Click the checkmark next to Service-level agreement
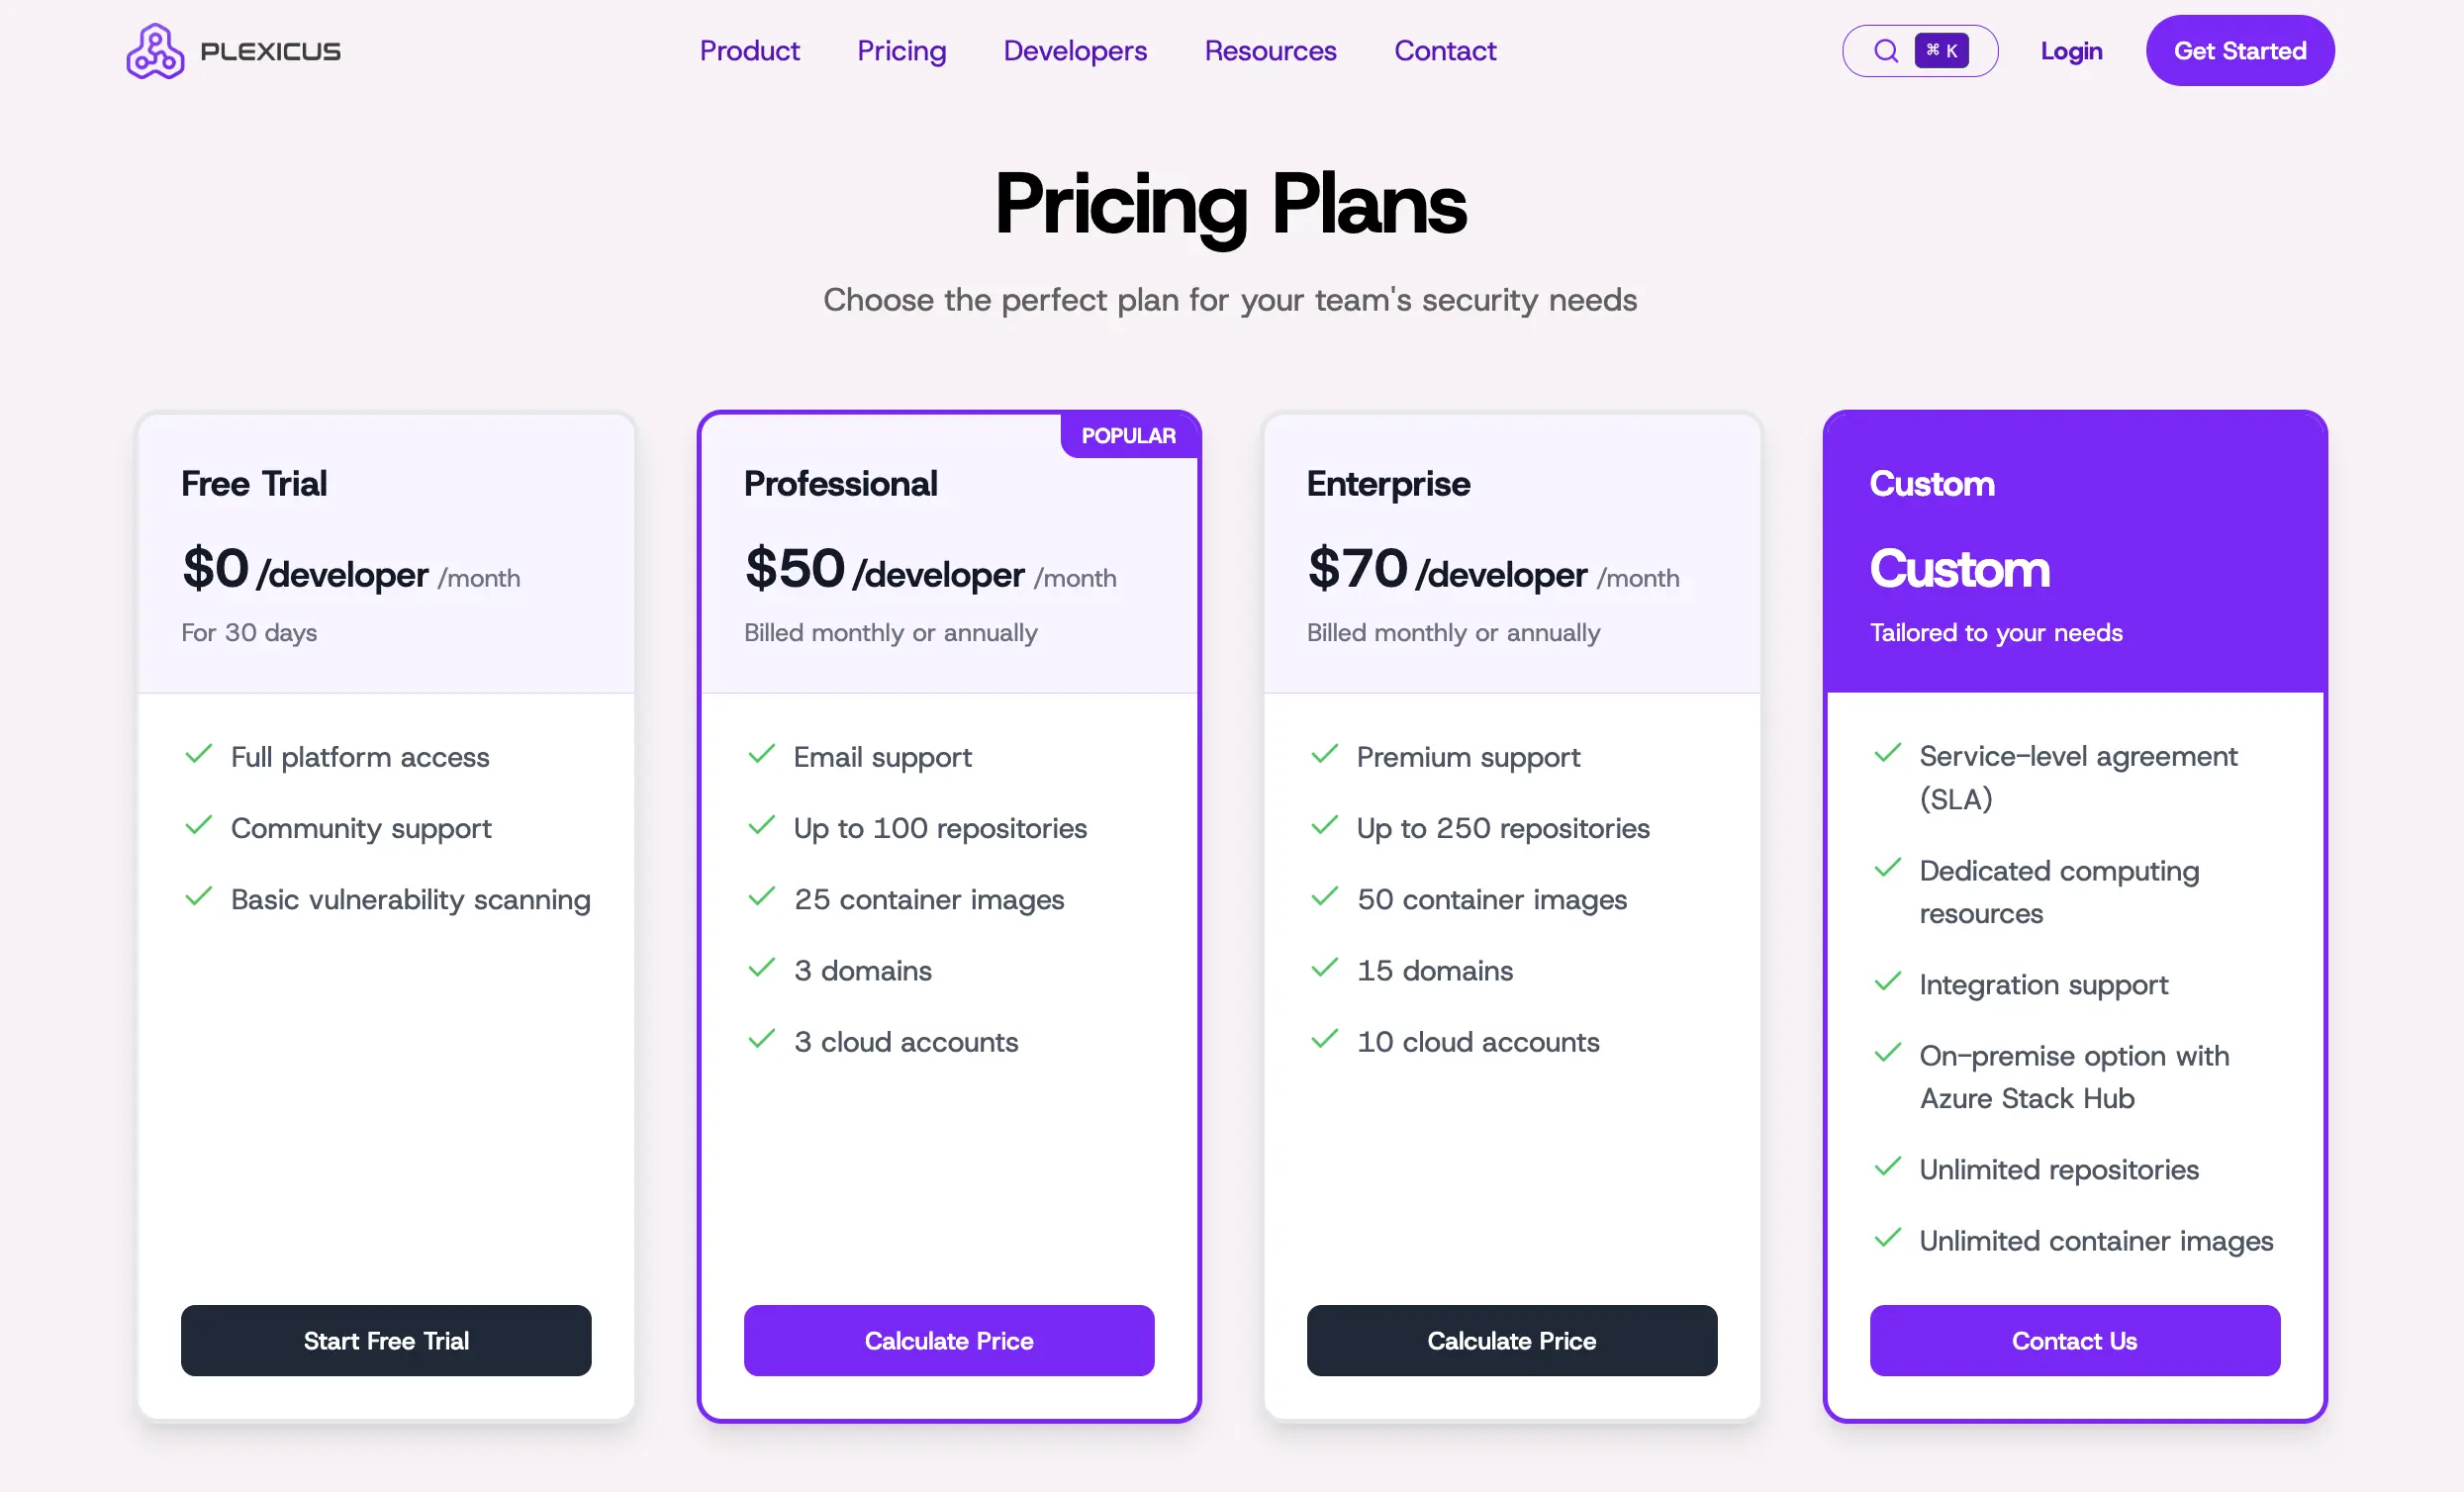Viewport: 2464px width, 1492px height. tap(1888, 755)
